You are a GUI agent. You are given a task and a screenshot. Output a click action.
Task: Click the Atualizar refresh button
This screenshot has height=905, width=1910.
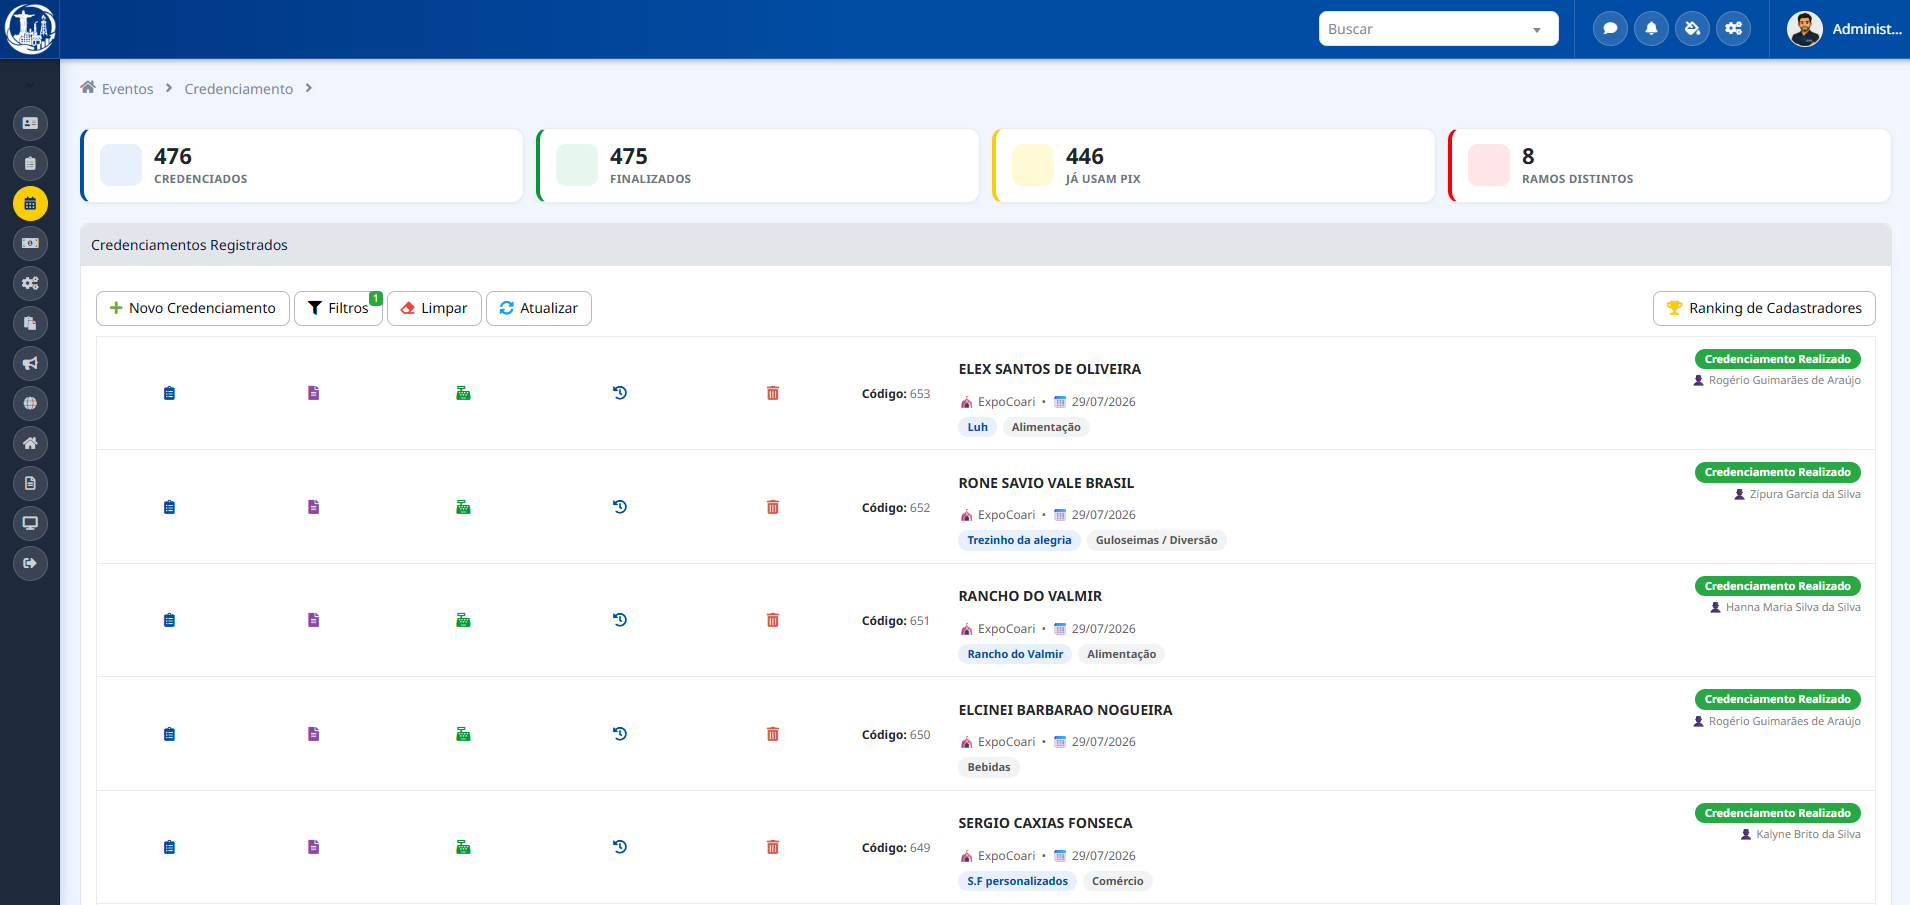click(x=539, y=308)
